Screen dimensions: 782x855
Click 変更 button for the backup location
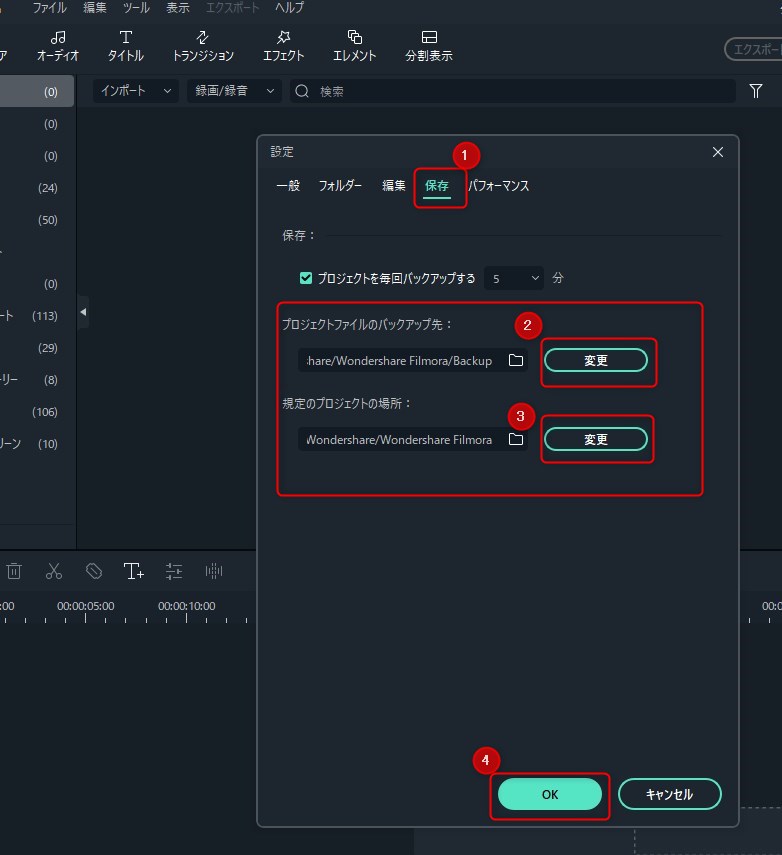pos(596,361)
